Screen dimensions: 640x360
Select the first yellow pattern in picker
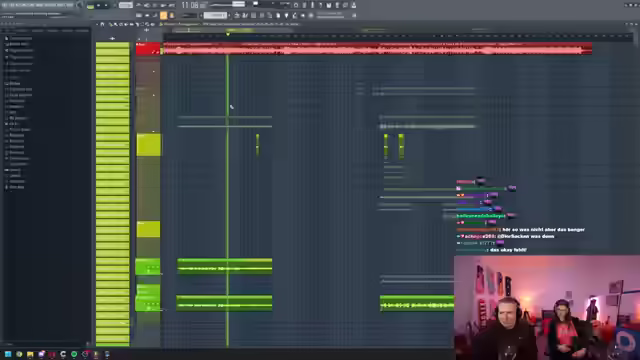(113, 46)
